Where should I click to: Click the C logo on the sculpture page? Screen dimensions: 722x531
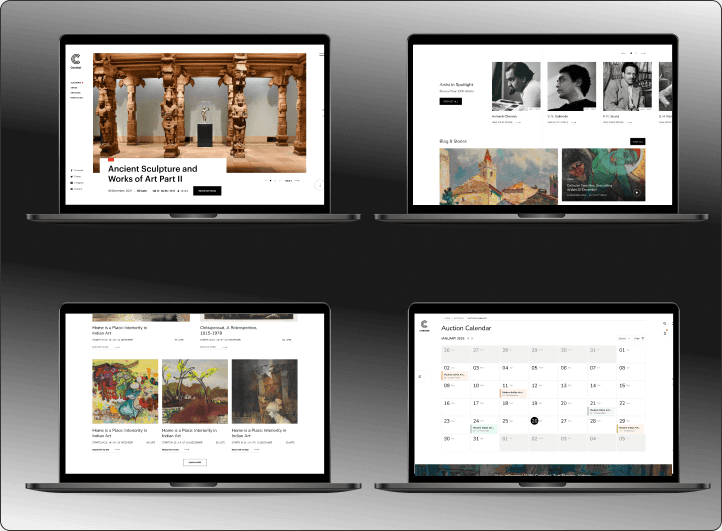coord(76,59)
